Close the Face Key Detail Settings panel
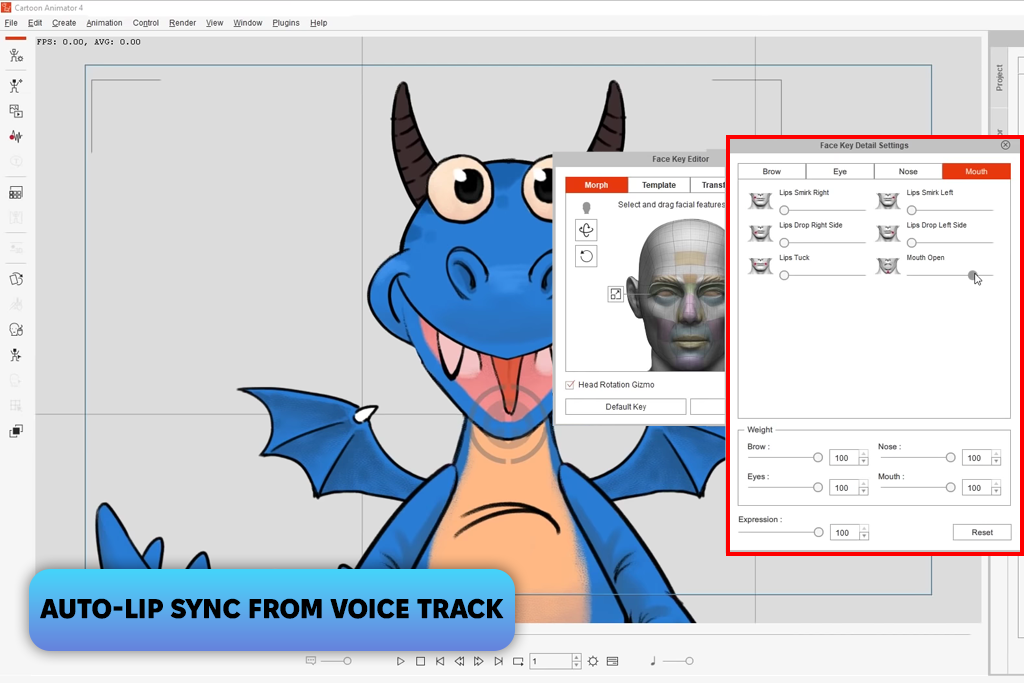This screenshot has height=683, width=1024. click(x=1005, y=145)
